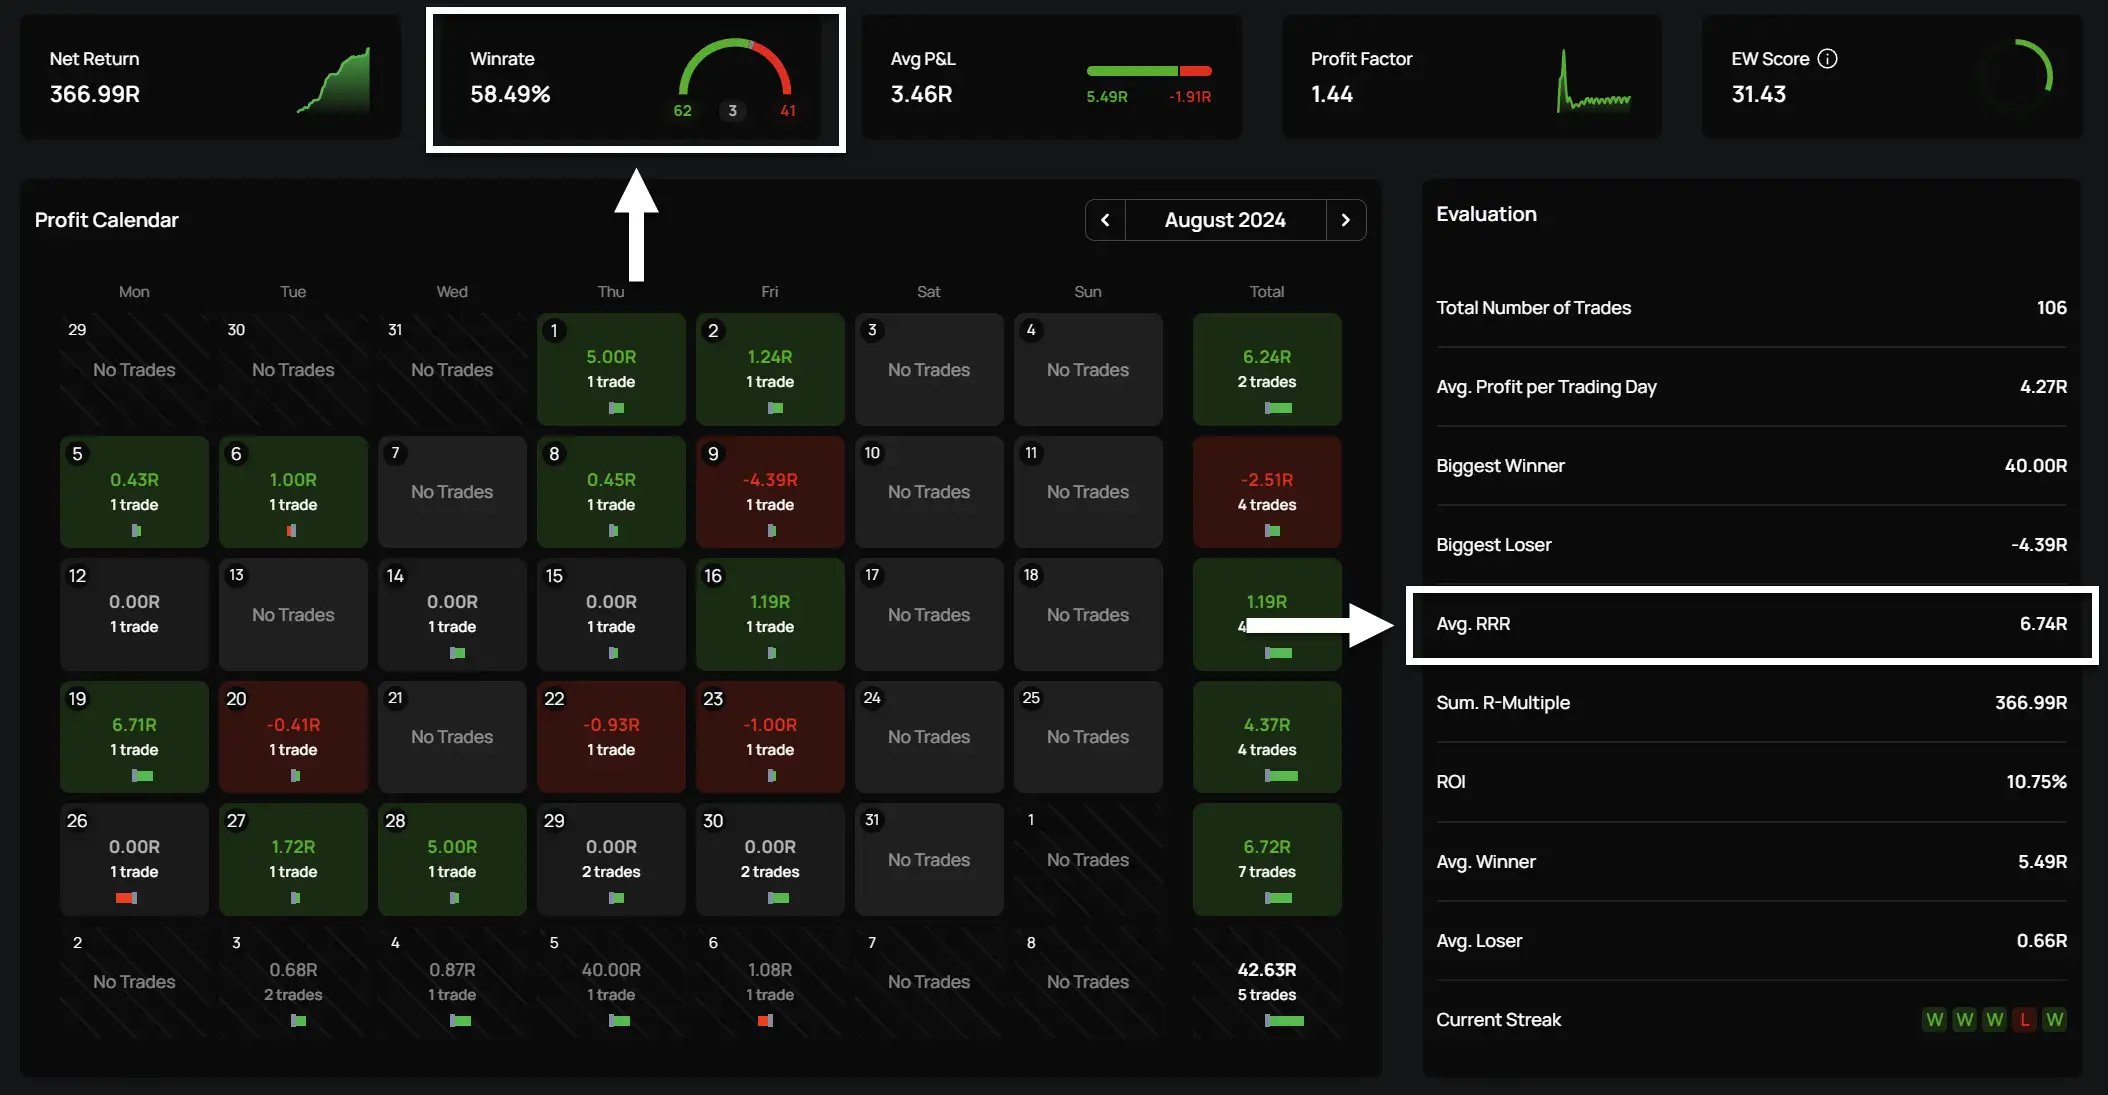Toggle the red L streak badge

2025,1019
